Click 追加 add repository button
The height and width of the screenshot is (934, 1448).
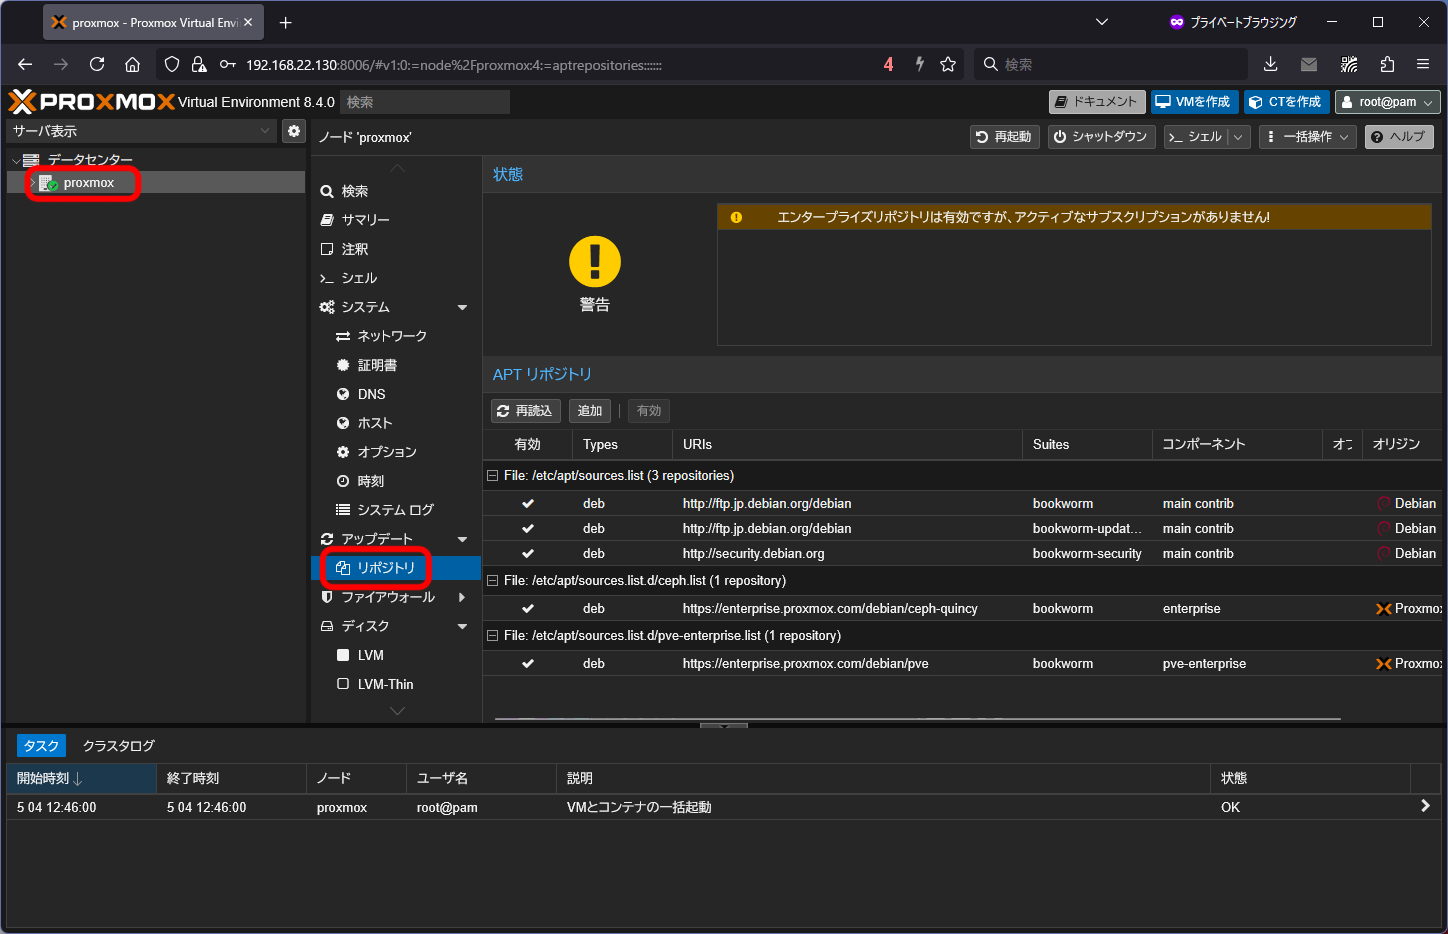(x=590, y=411)
